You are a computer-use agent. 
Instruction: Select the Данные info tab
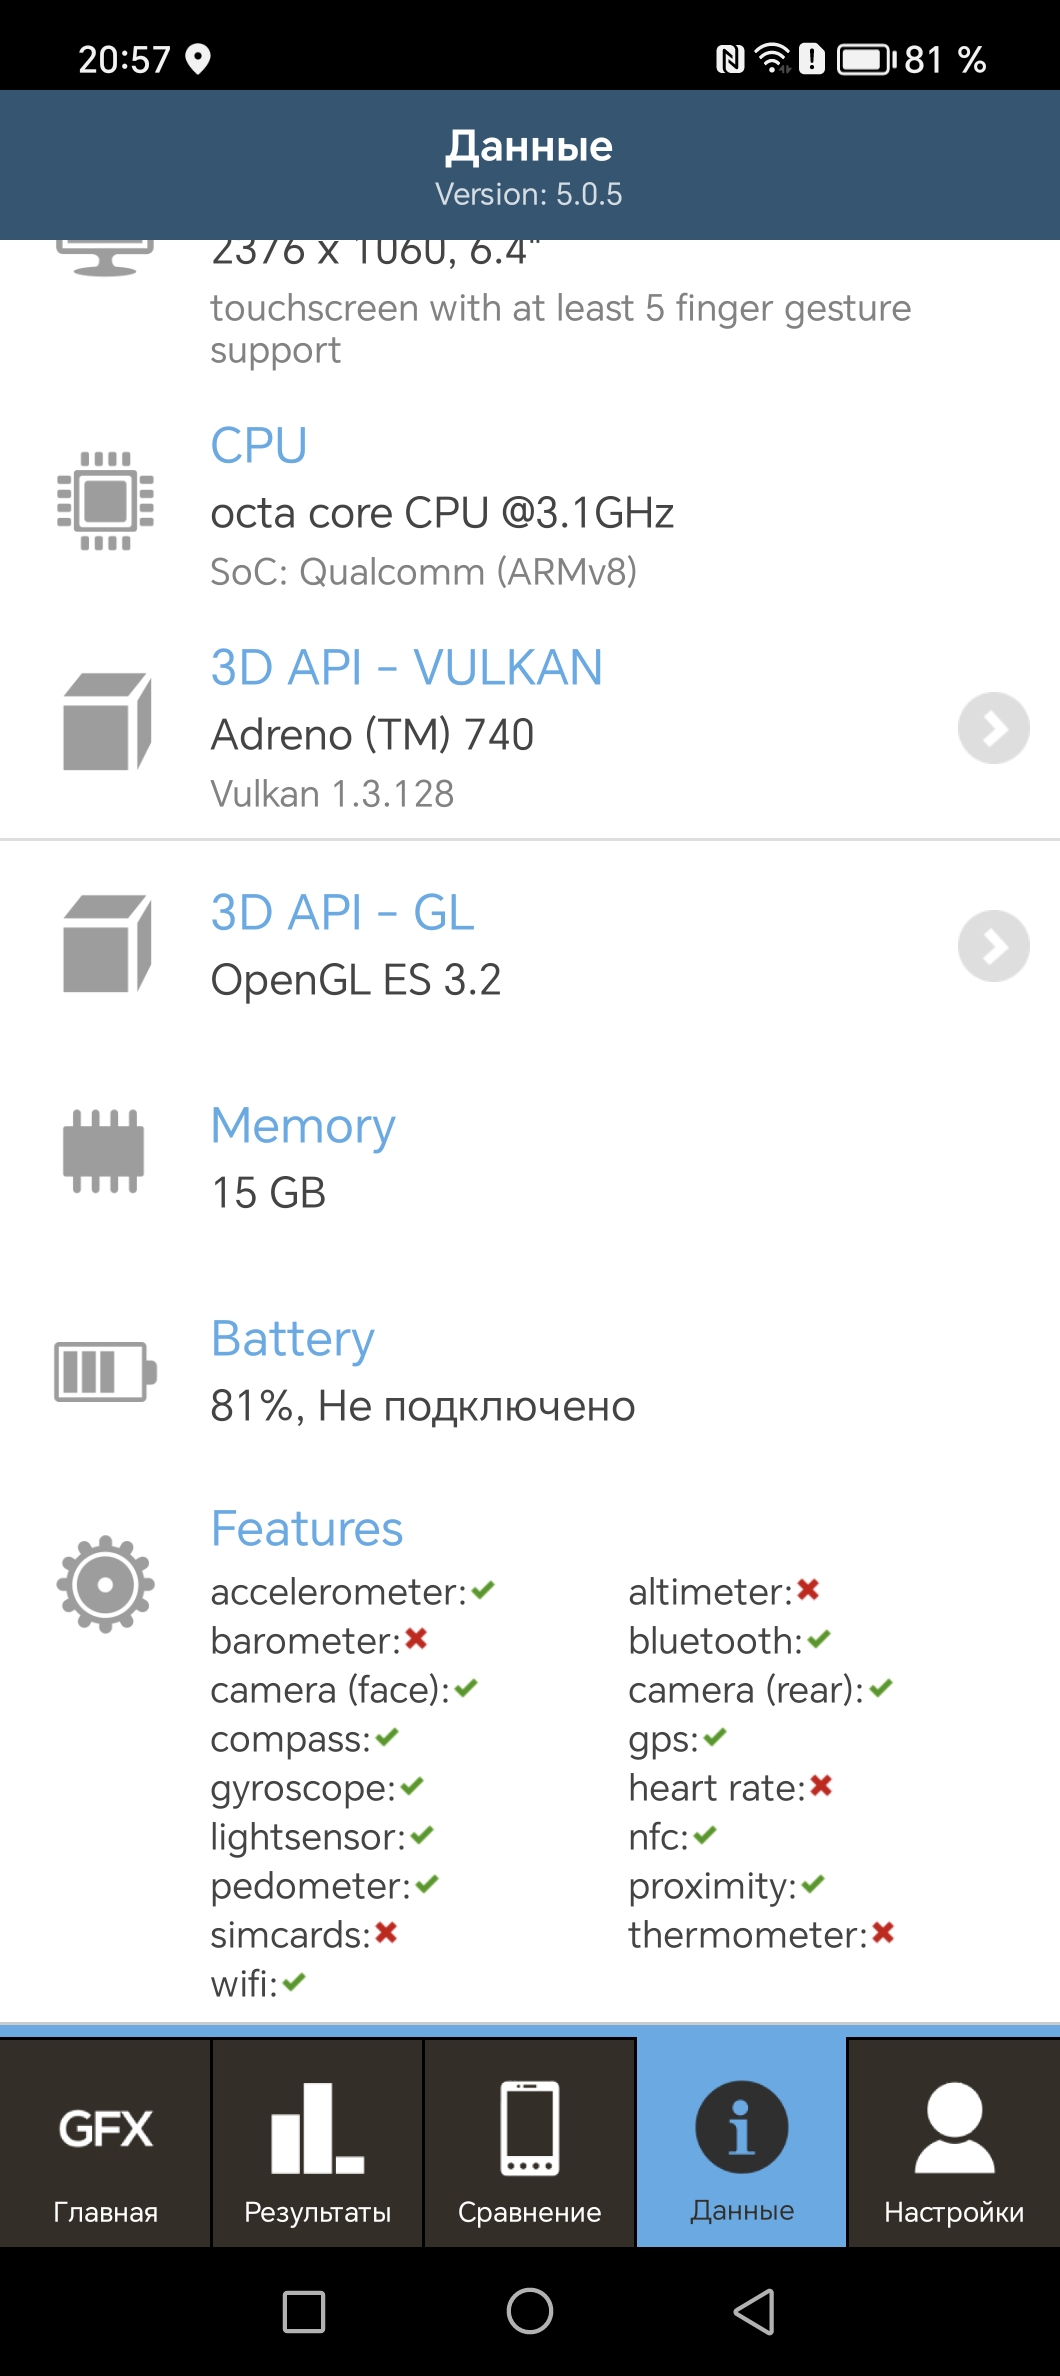click(x=741, y=2142)
